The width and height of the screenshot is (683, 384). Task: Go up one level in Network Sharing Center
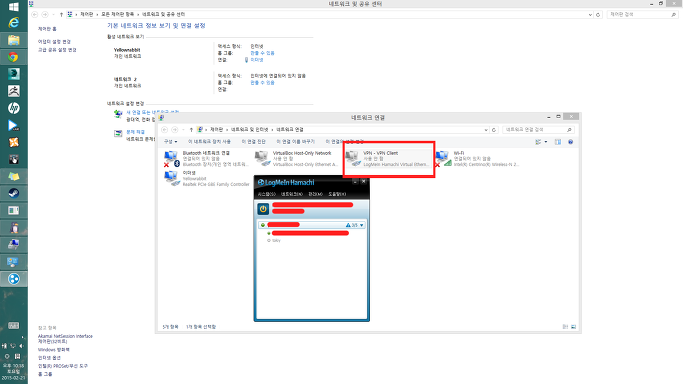click(x=61, y=14)
